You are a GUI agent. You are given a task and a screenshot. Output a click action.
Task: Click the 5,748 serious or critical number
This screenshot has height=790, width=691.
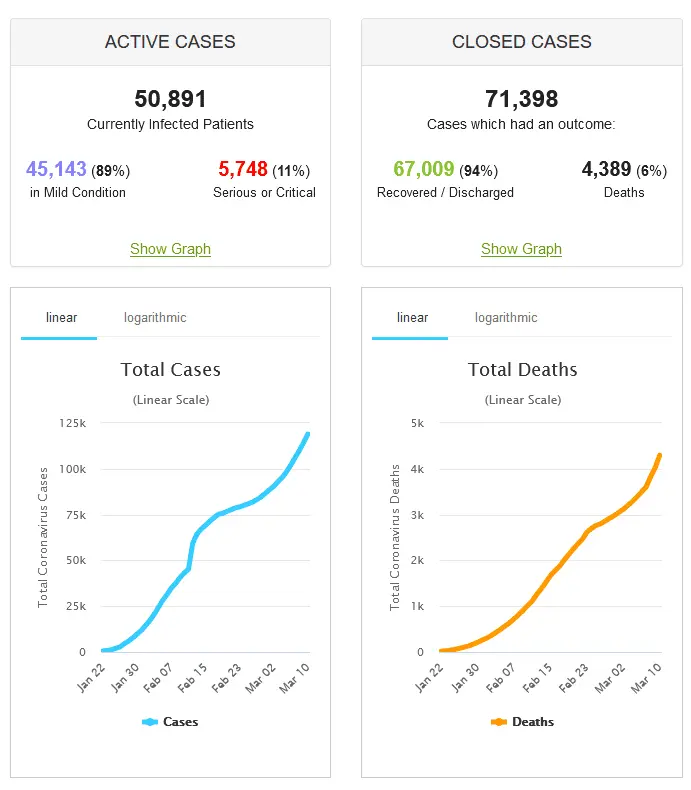[x=242, y=170]
